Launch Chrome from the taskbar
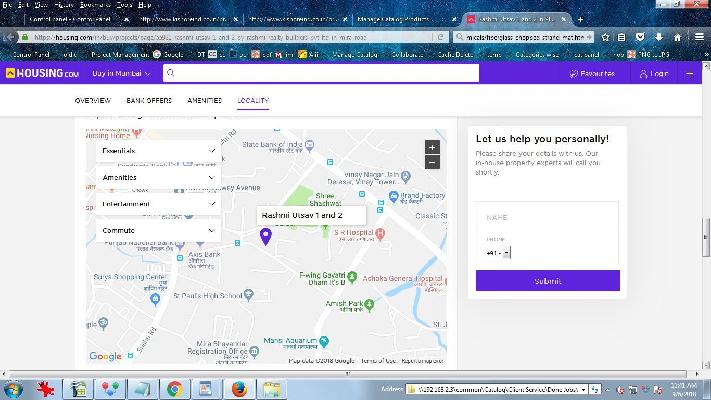711x400 pixels. click(175, 389)
